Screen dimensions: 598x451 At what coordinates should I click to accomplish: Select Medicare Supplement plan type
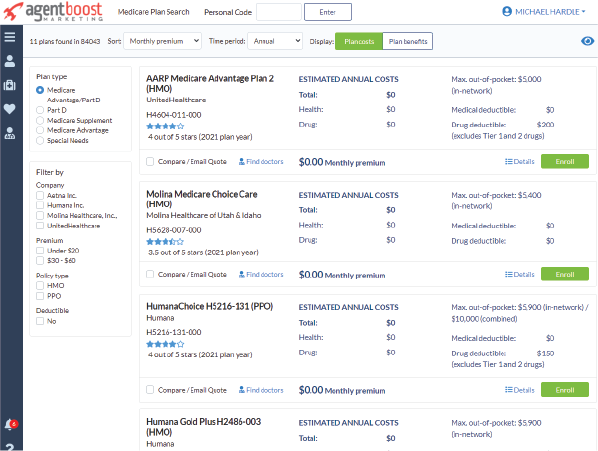[40, 120]
